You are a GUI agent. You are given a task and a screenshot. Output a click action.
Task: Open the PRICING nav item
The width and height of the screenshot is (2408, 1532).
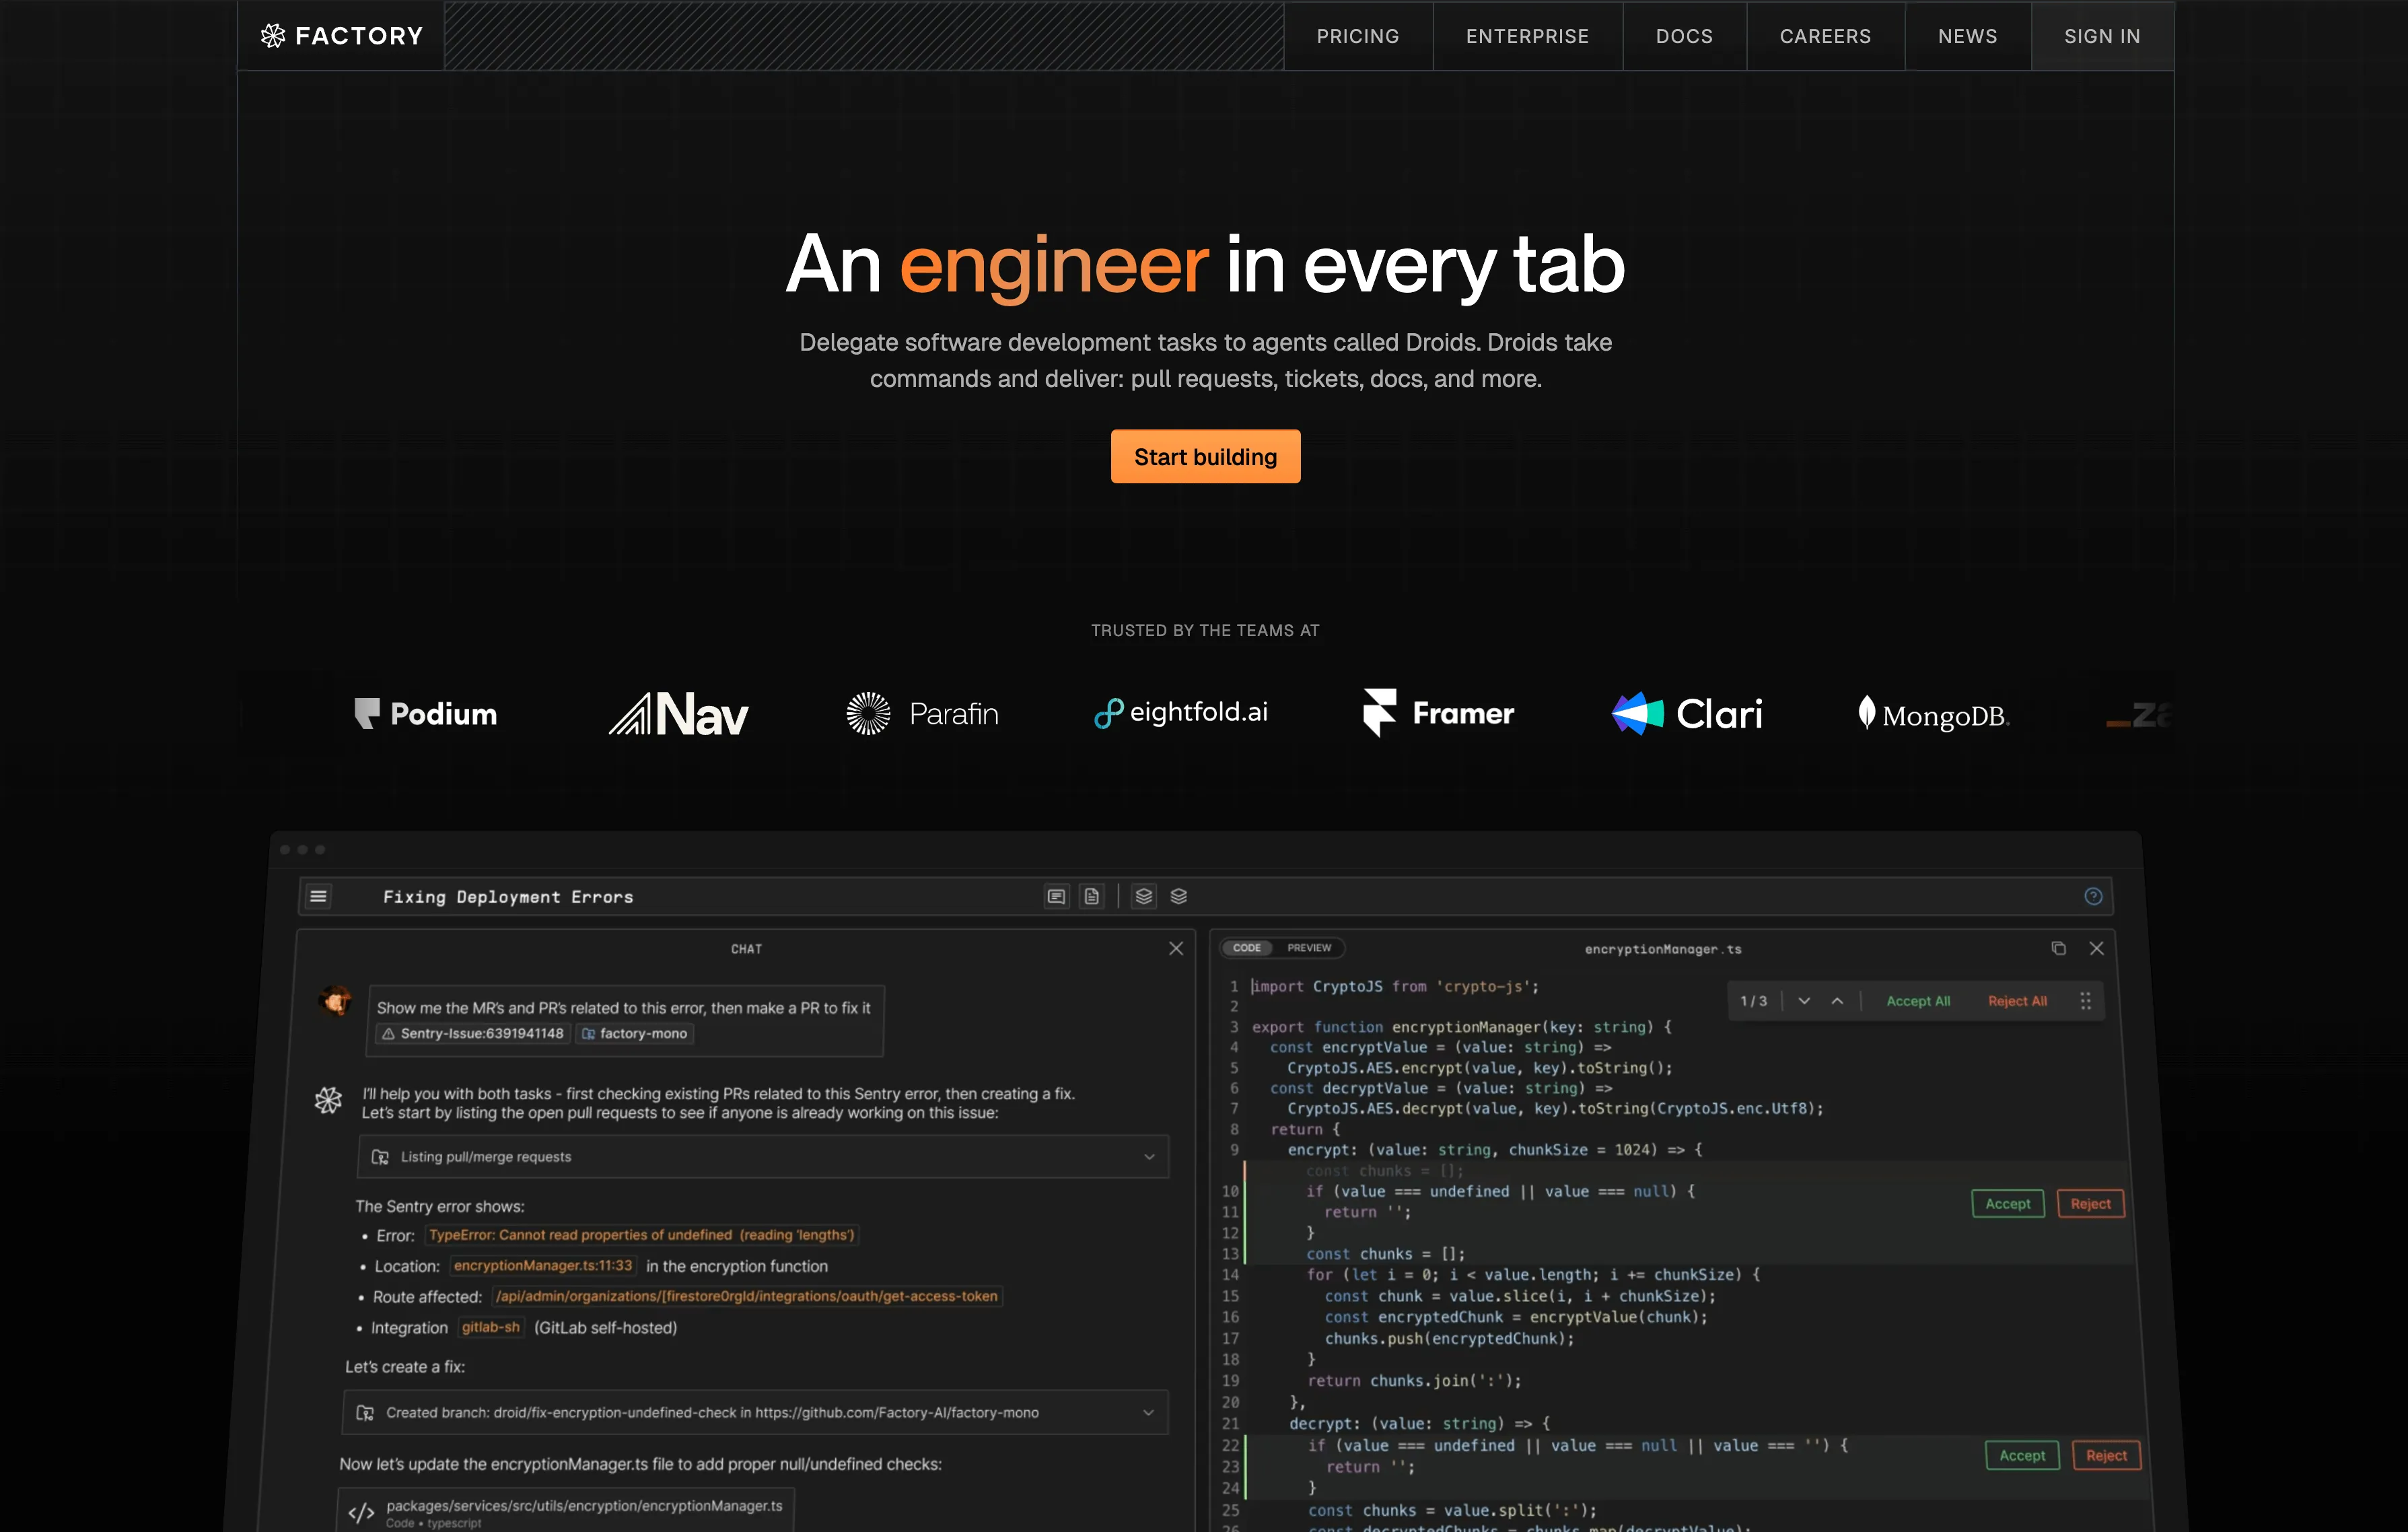coord(1357,36)
